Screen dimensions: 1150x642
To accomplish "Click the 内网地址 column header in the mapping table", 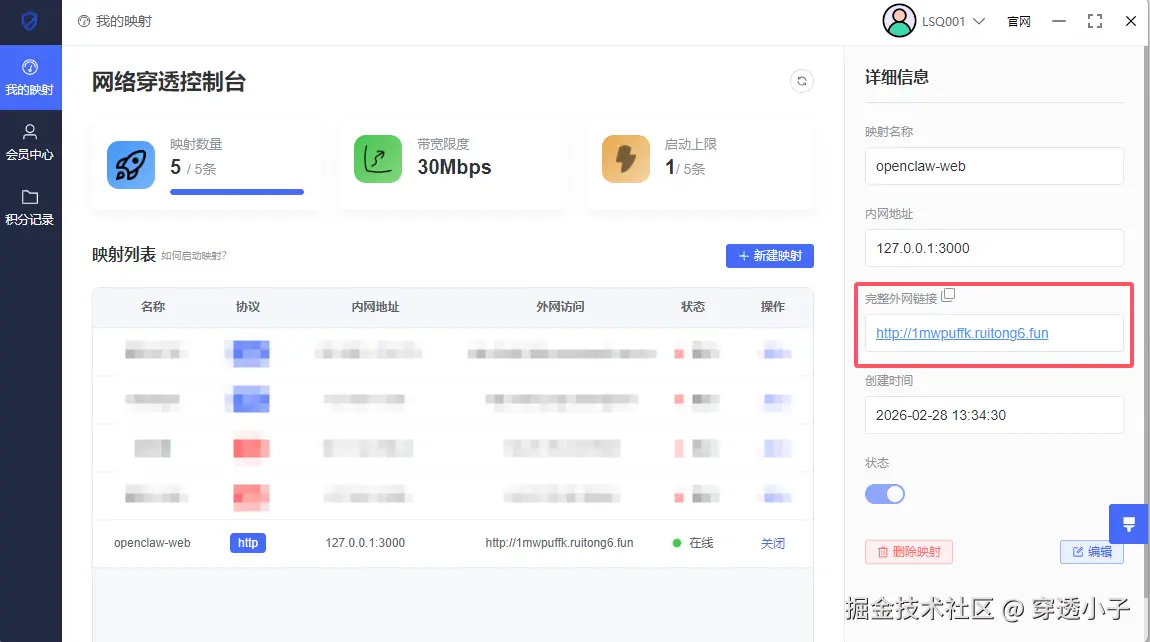I will (x=375, y=307).
